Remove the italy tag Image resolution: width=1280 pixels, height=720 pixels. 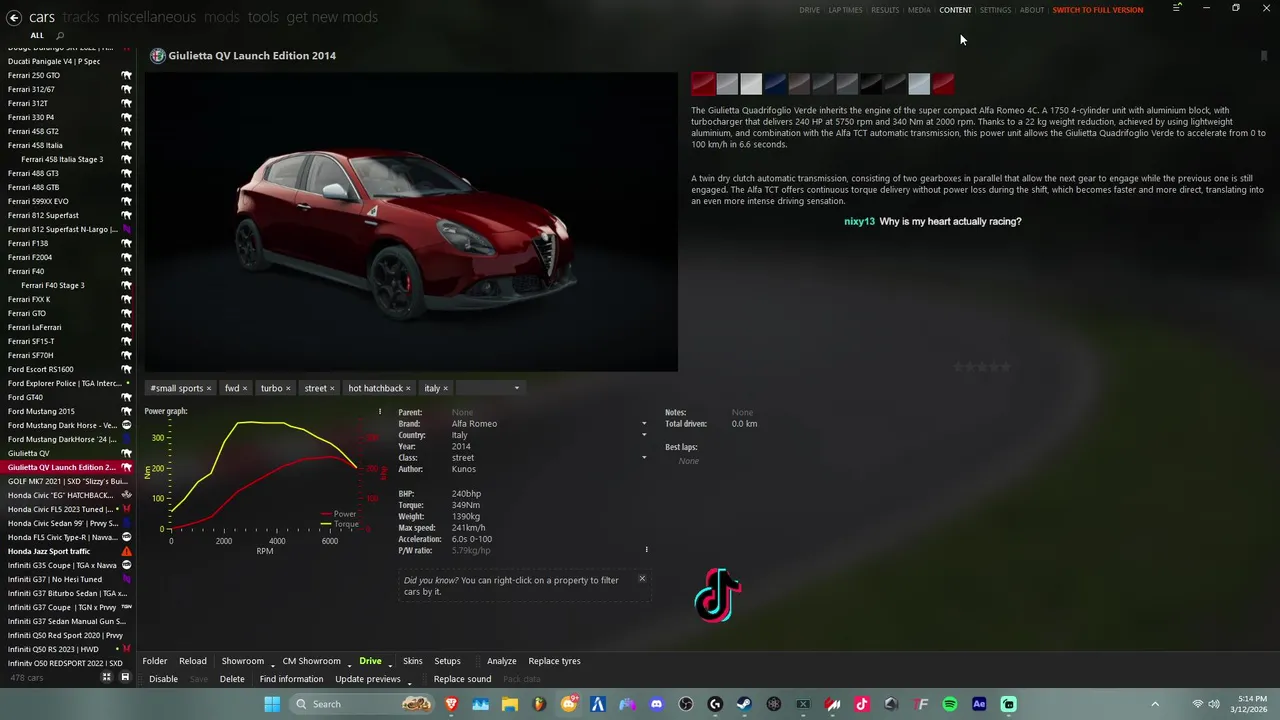point(445,389)
